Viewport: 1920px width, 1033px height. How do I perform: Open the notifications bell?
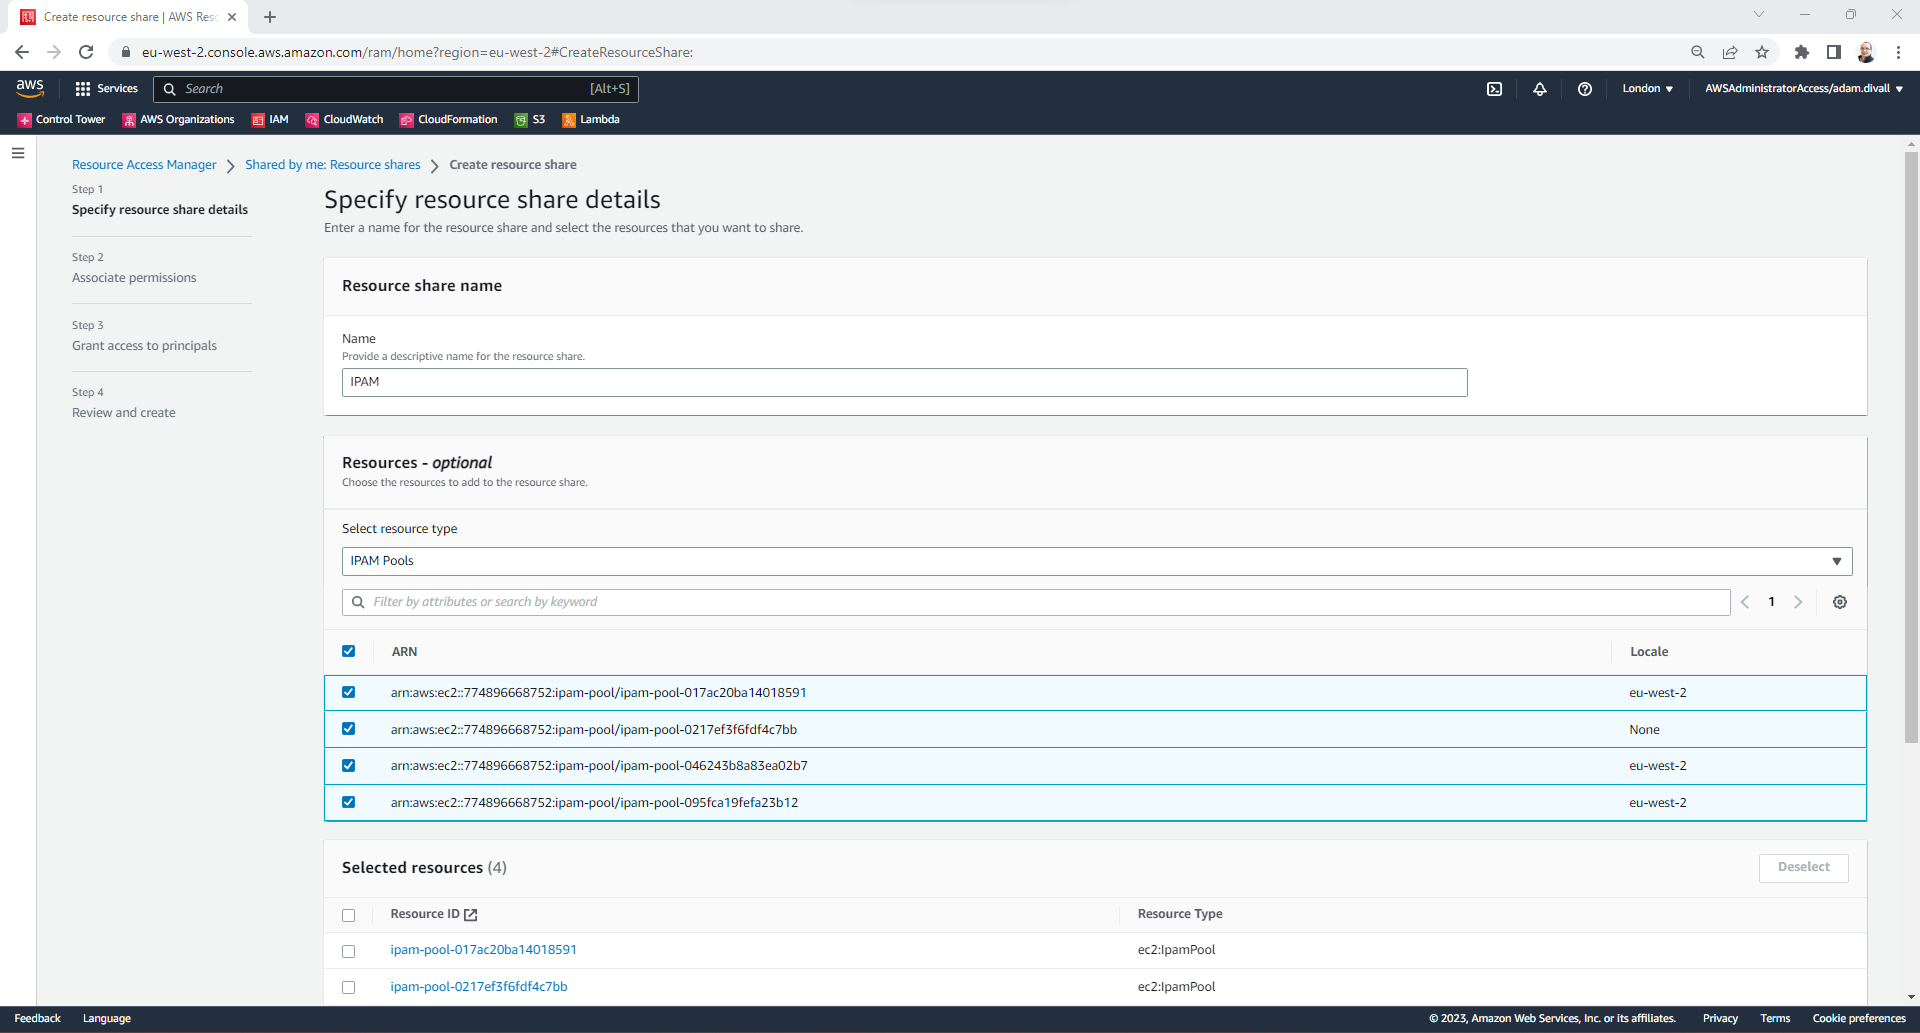coord(1540,89)
